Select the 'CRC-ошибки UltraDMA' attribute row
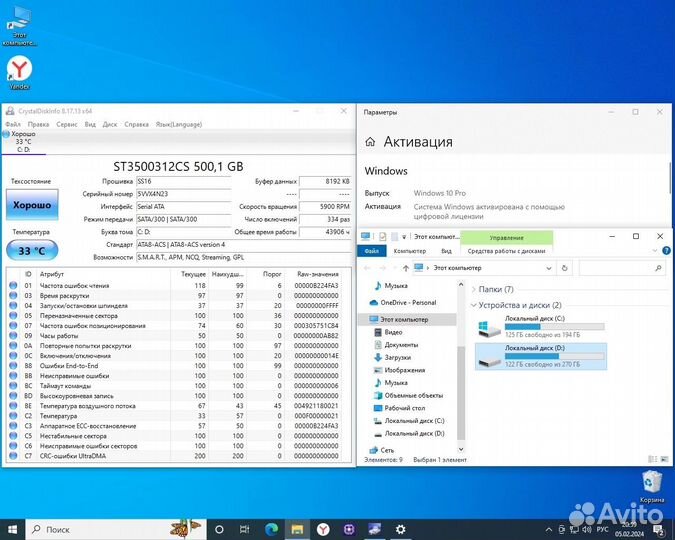Image resolution: width=675 pixels, height=540 pixels. (x=179, y=456)
